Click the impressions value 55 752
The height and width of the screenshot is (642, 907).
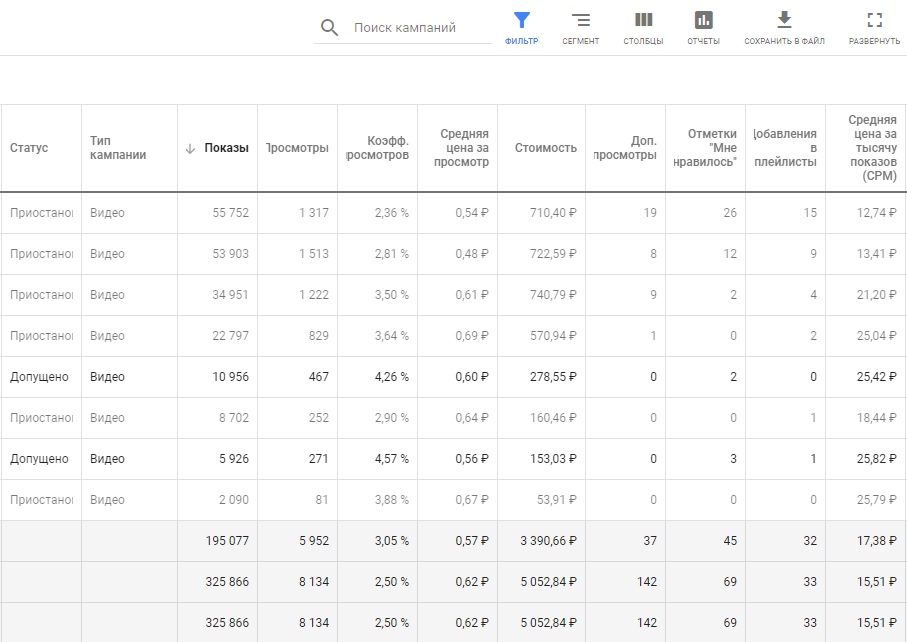230,213
